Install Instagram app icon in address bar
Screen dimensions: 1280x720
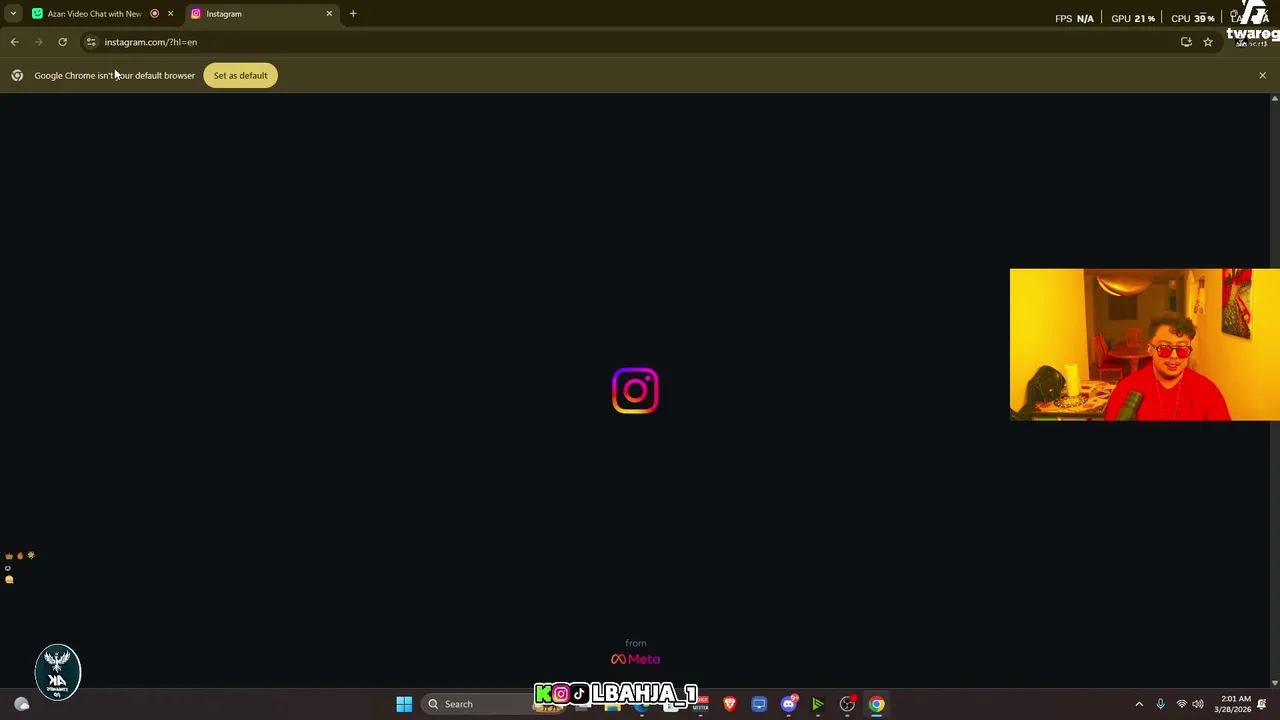tap(1186, 42)
